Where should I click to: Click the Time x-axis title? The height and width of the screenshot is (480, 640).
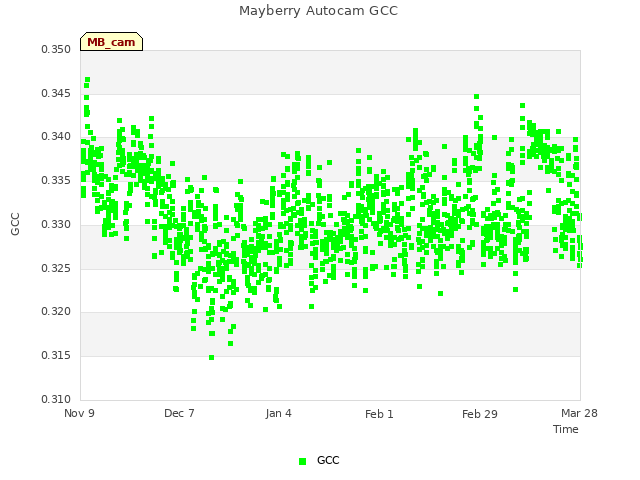[x=566, y=429]
